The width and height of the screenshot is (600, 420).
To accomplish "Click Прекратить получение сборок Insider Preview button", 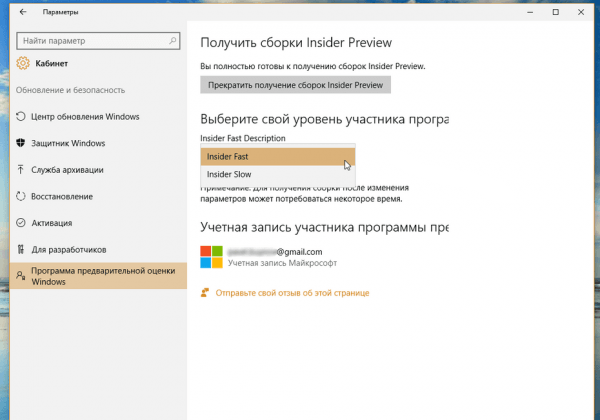I will tap(295, 85).
